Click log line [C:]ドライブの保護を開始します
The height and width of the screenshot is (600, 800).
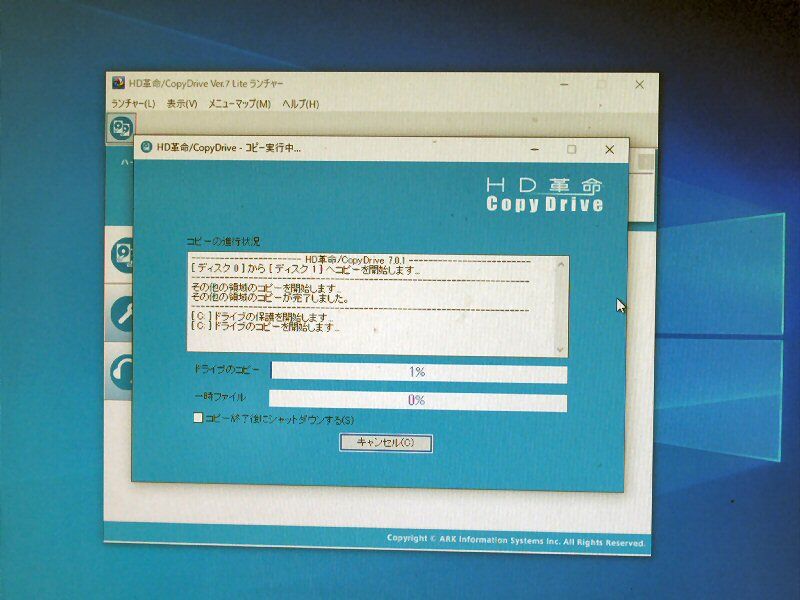click(262, 317)
